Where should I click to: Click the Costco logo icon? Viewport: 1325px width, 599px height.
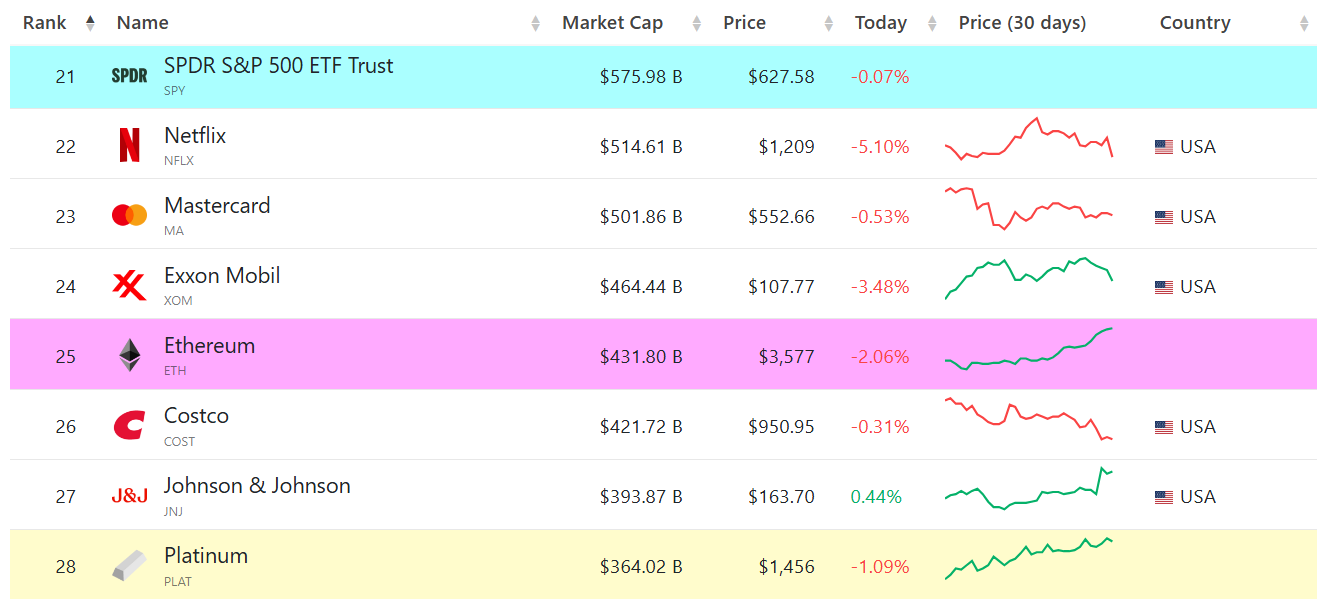(129, 426)
